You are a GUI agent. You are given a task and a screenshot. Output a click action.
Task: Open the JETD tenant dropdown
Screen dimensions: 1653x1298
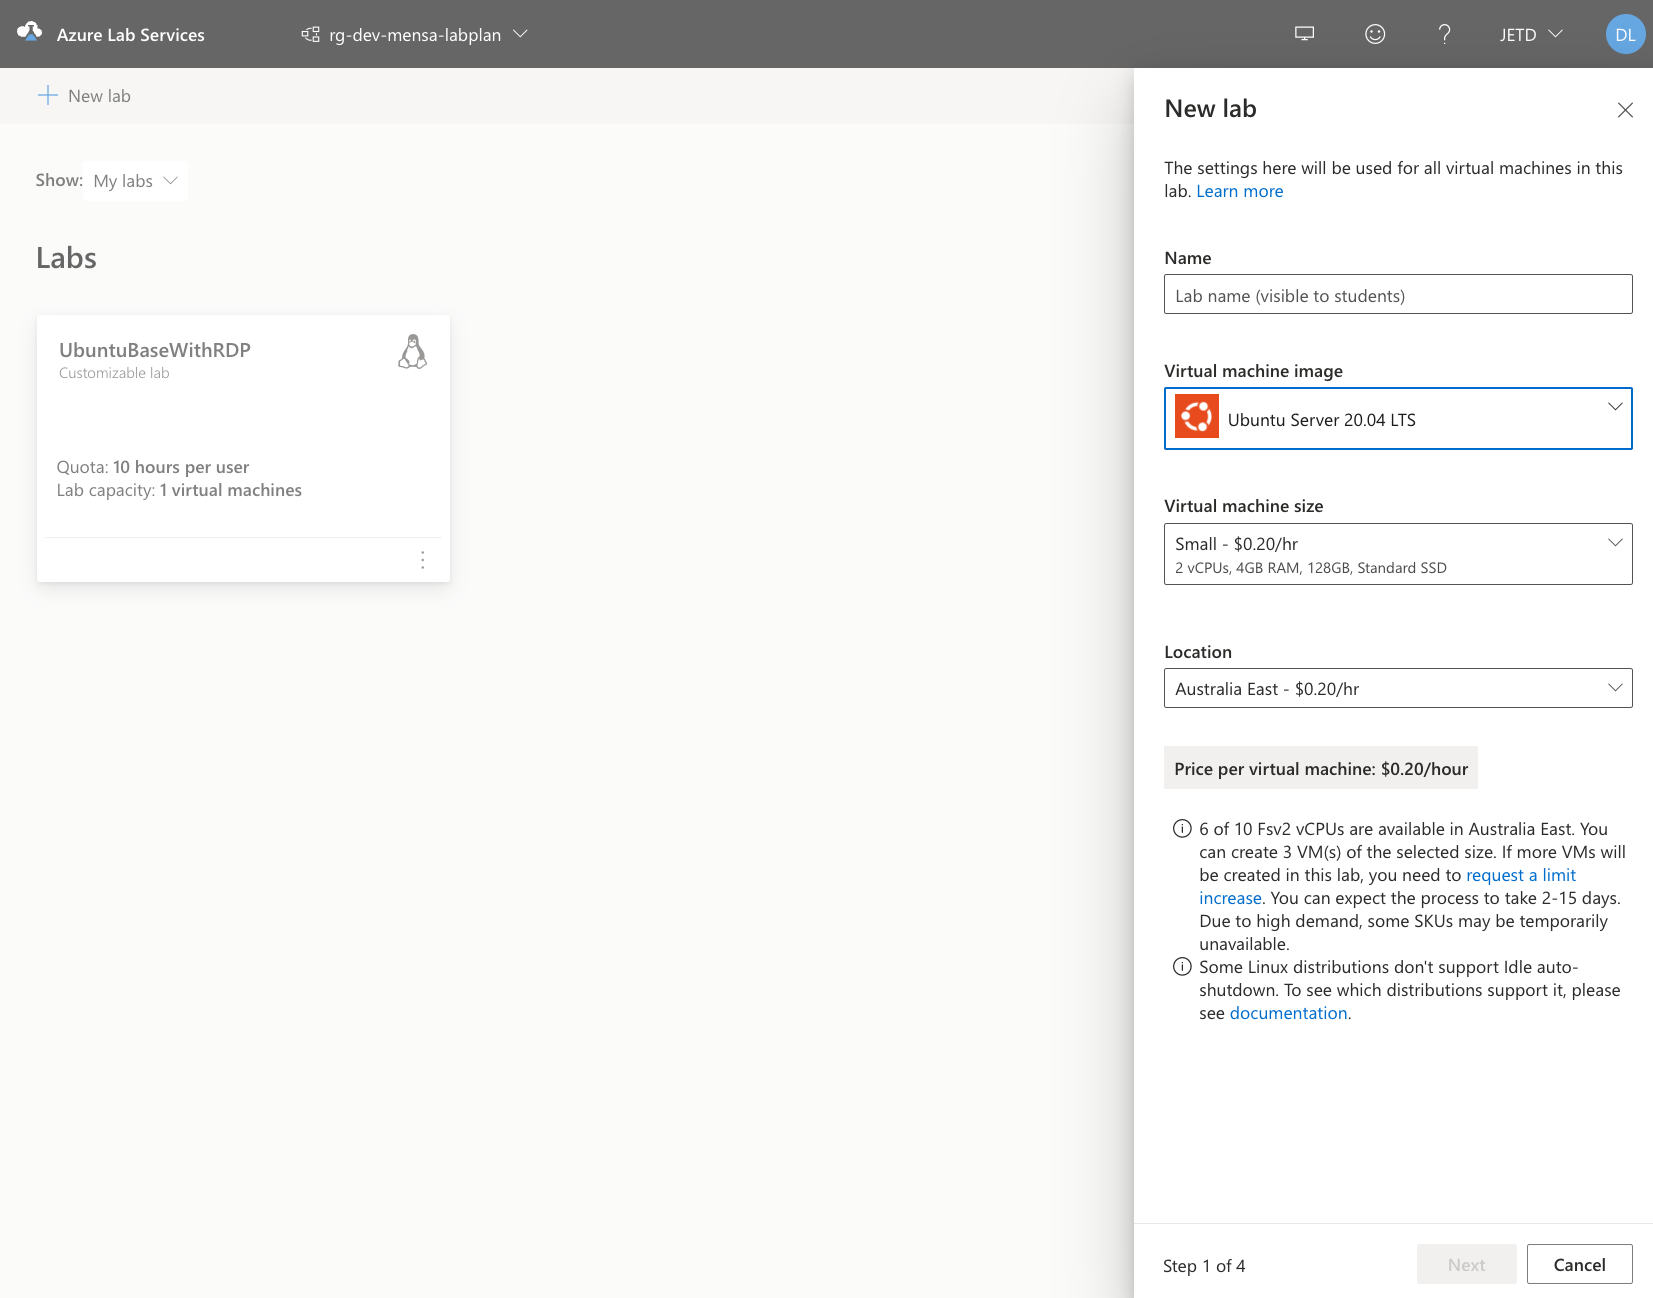coord(1531,34)
